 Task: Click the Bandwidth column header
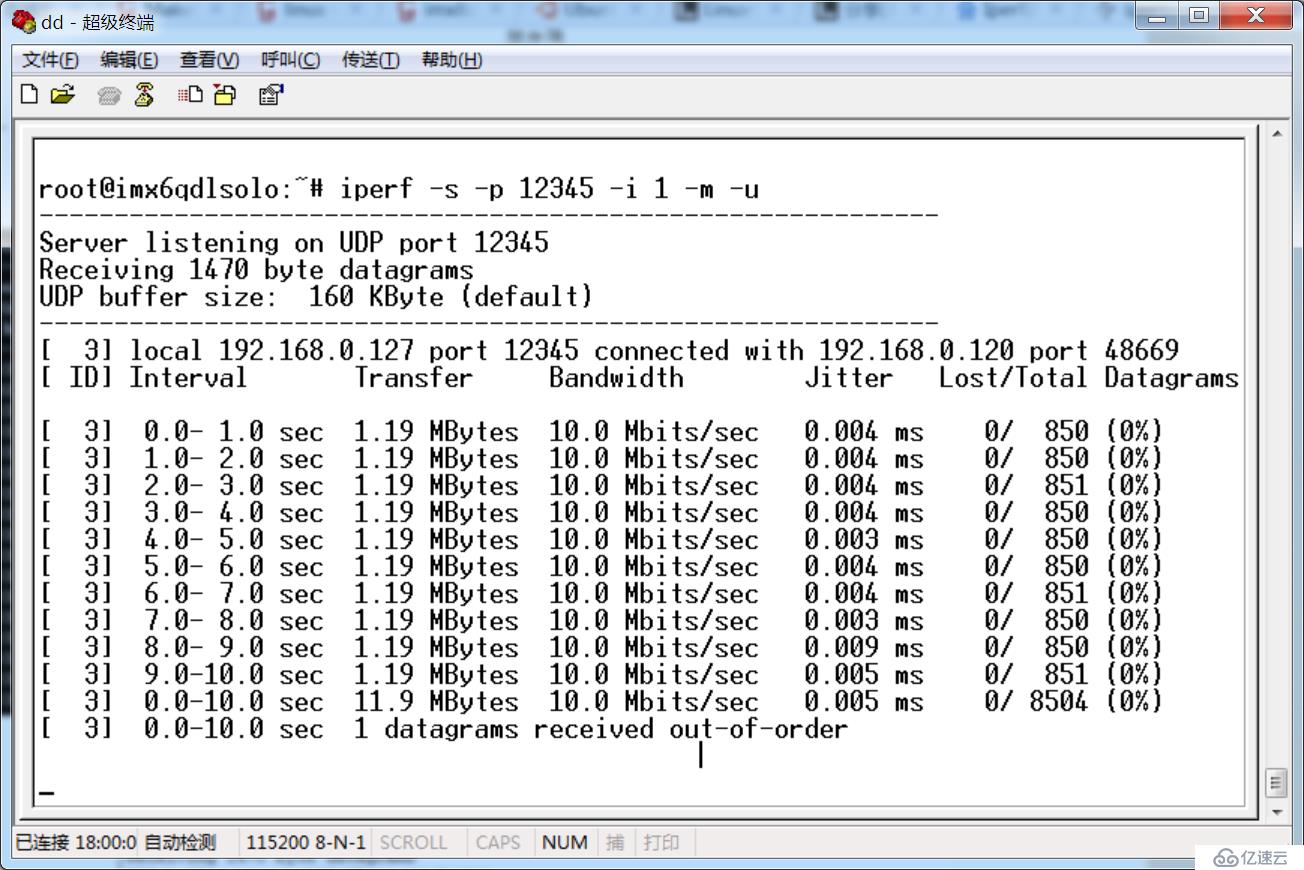coord(616,377)
